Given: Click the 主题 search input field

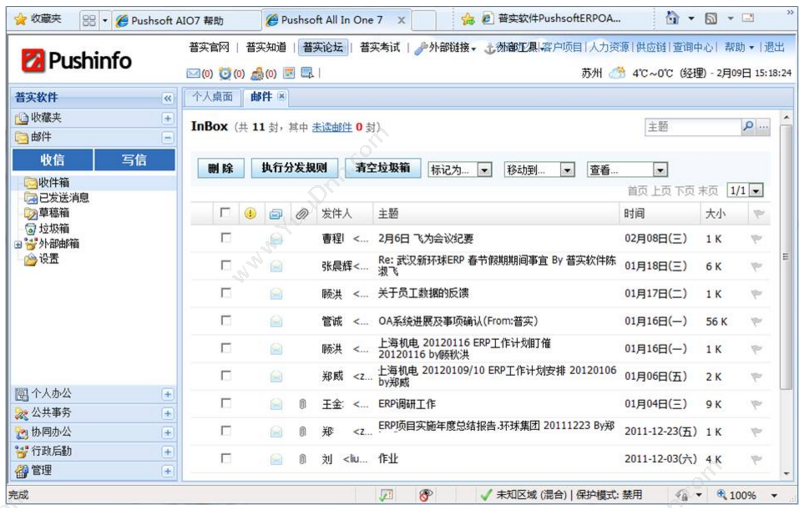Looking at the screenshot, I should (693, 127).
